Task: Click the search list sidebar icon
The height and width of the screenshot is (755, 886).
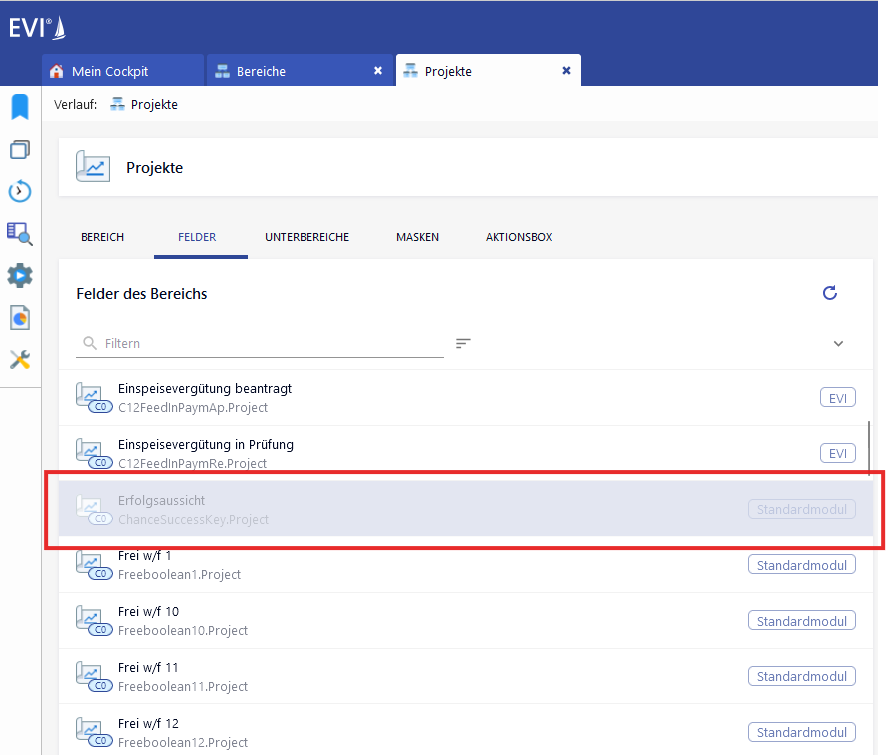Action: (20, 233)
